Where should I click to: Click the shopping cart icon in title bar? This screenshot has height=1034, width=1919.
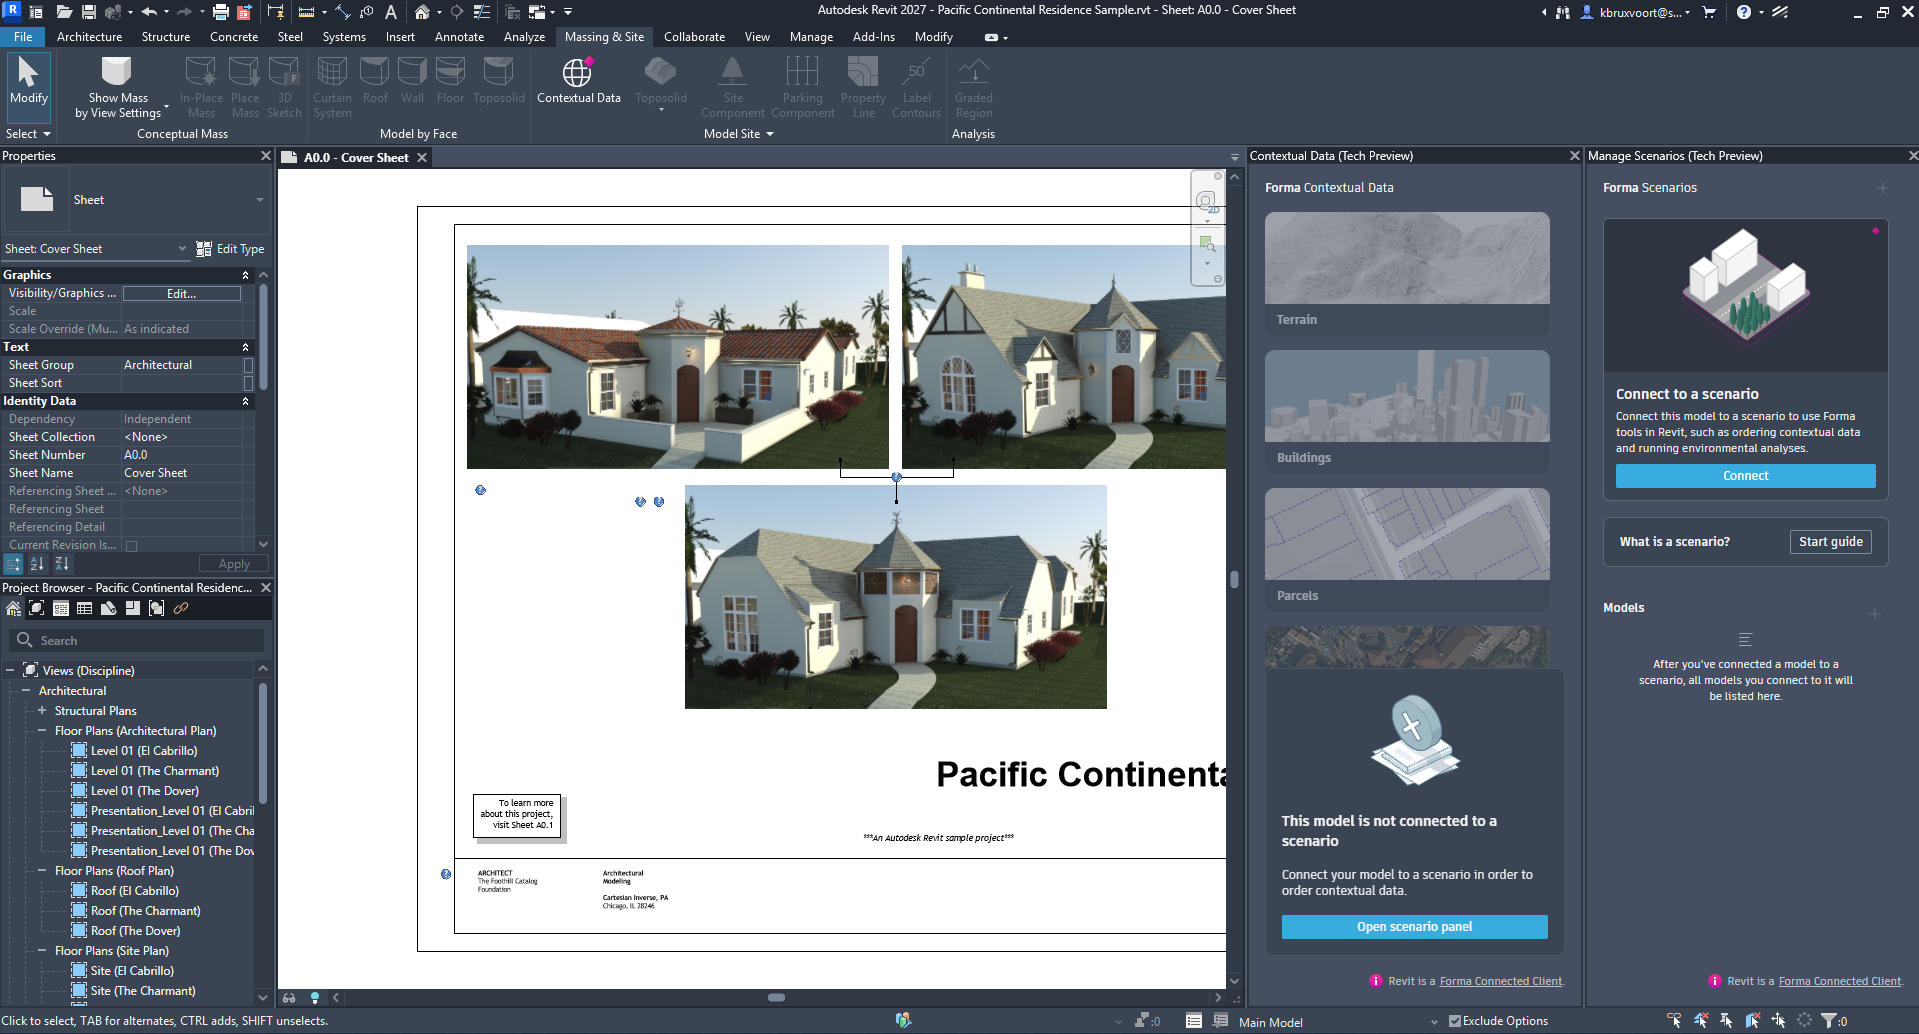1709,12
